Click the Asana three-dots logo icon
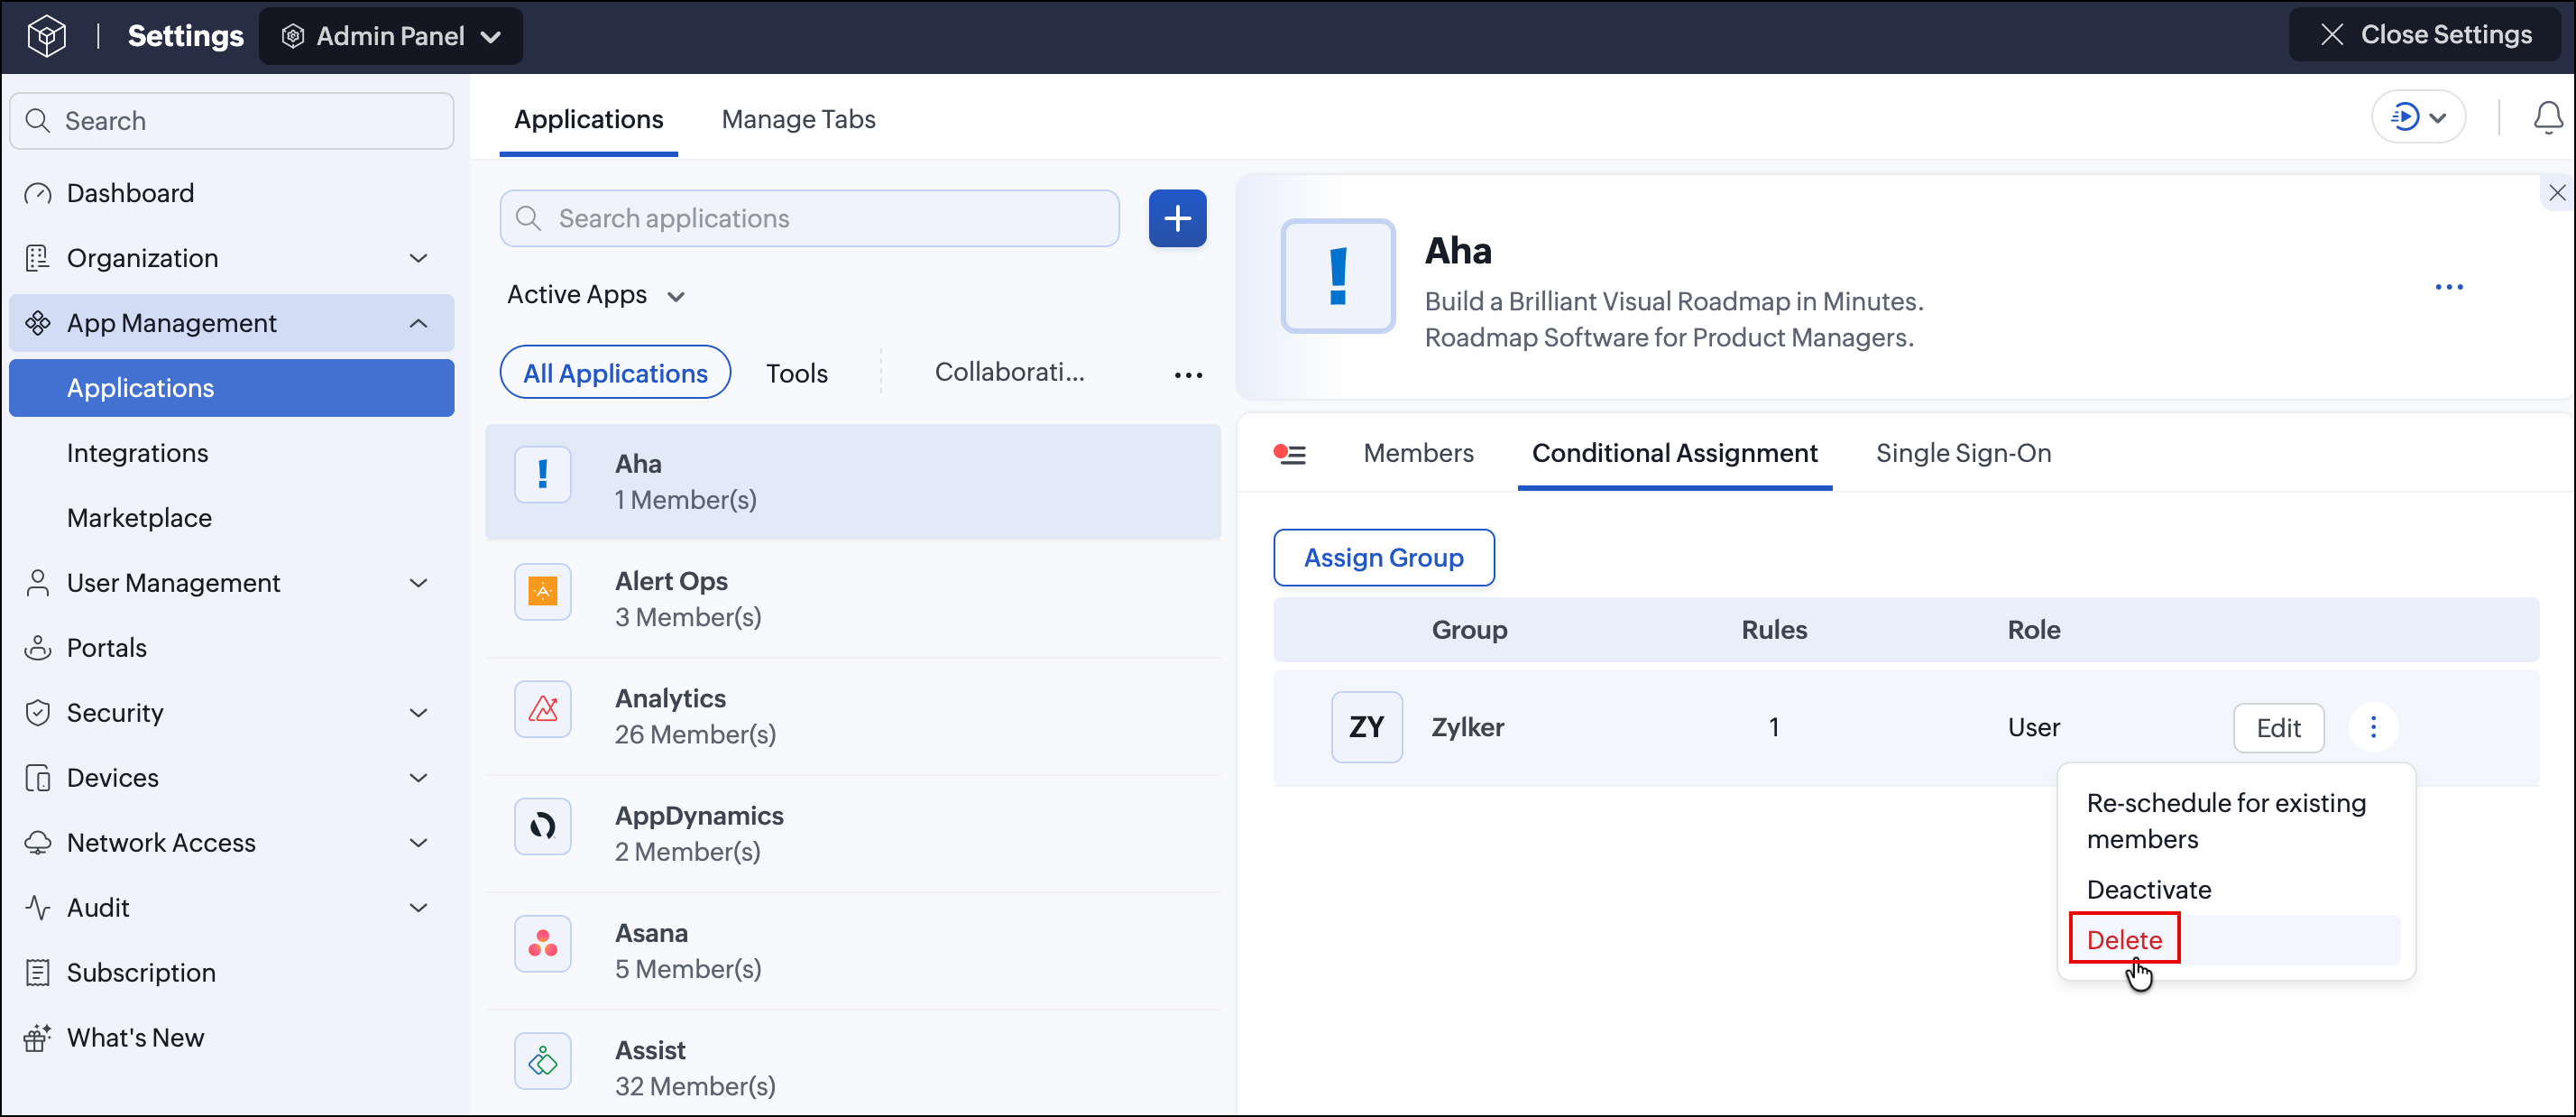 (543, 943)
